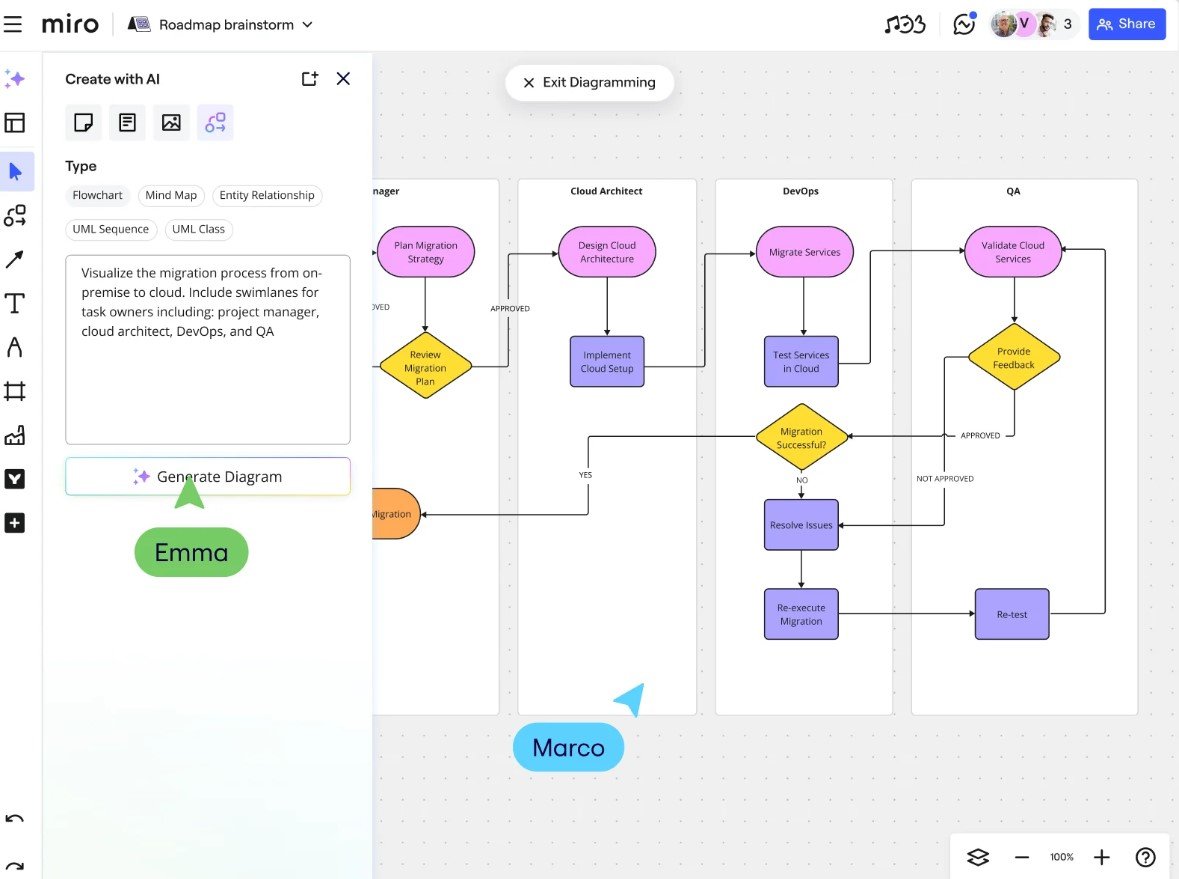Viewport: 1179px width, 879px height.
Task: Select the Implement Cloud Setup box
Action: 607,362
